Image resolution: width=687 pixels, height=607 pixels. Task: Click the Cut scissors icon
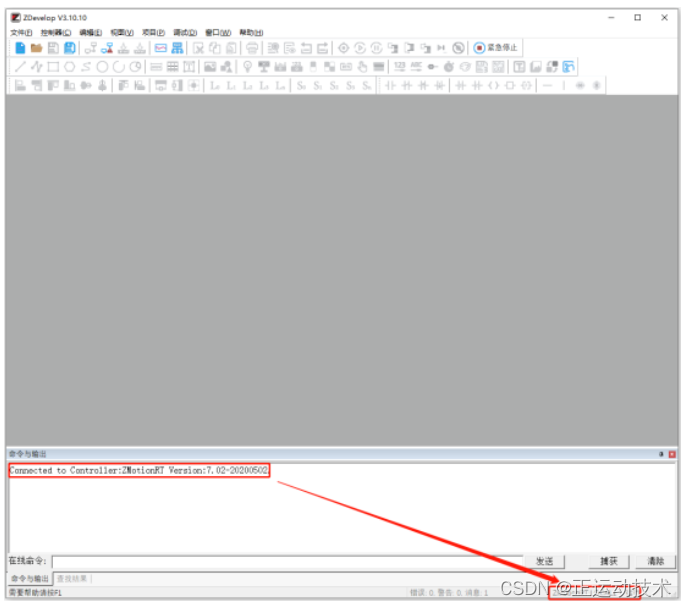tap(198, 48)
